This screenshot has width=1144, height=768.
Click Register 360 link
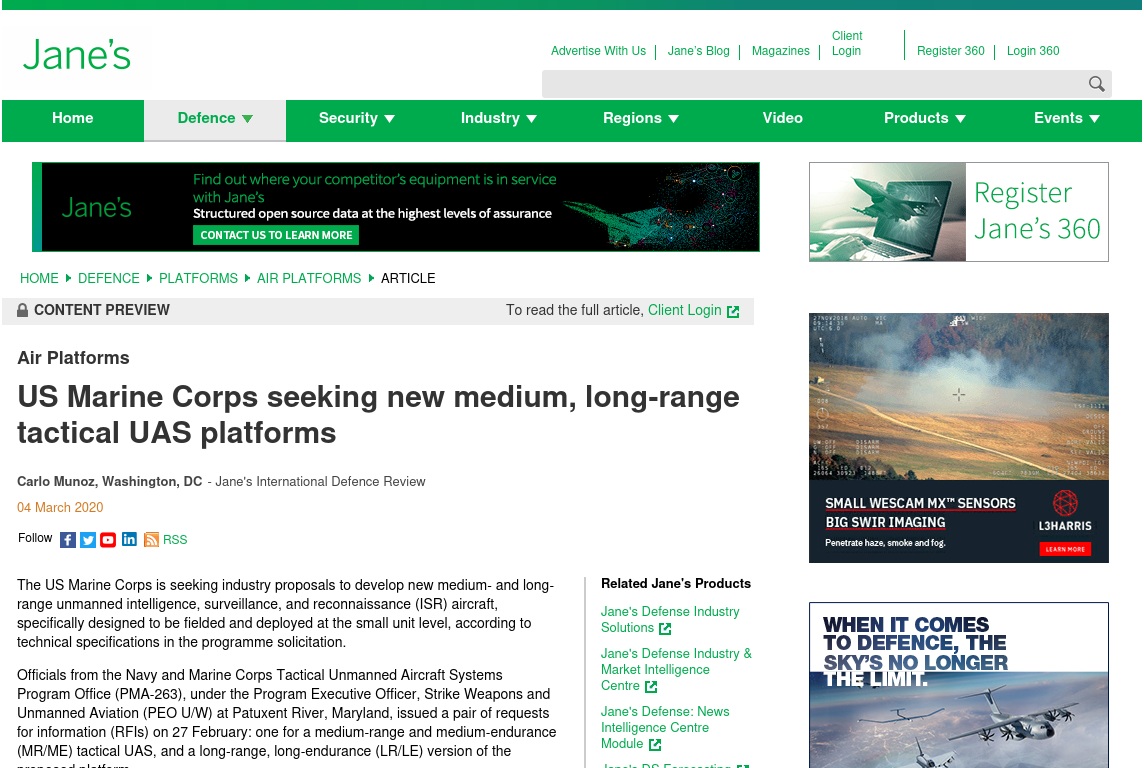[x=951, y=51]
